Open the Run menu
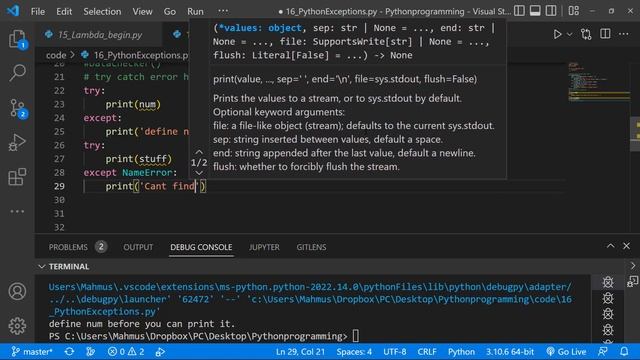 [195, 11]
